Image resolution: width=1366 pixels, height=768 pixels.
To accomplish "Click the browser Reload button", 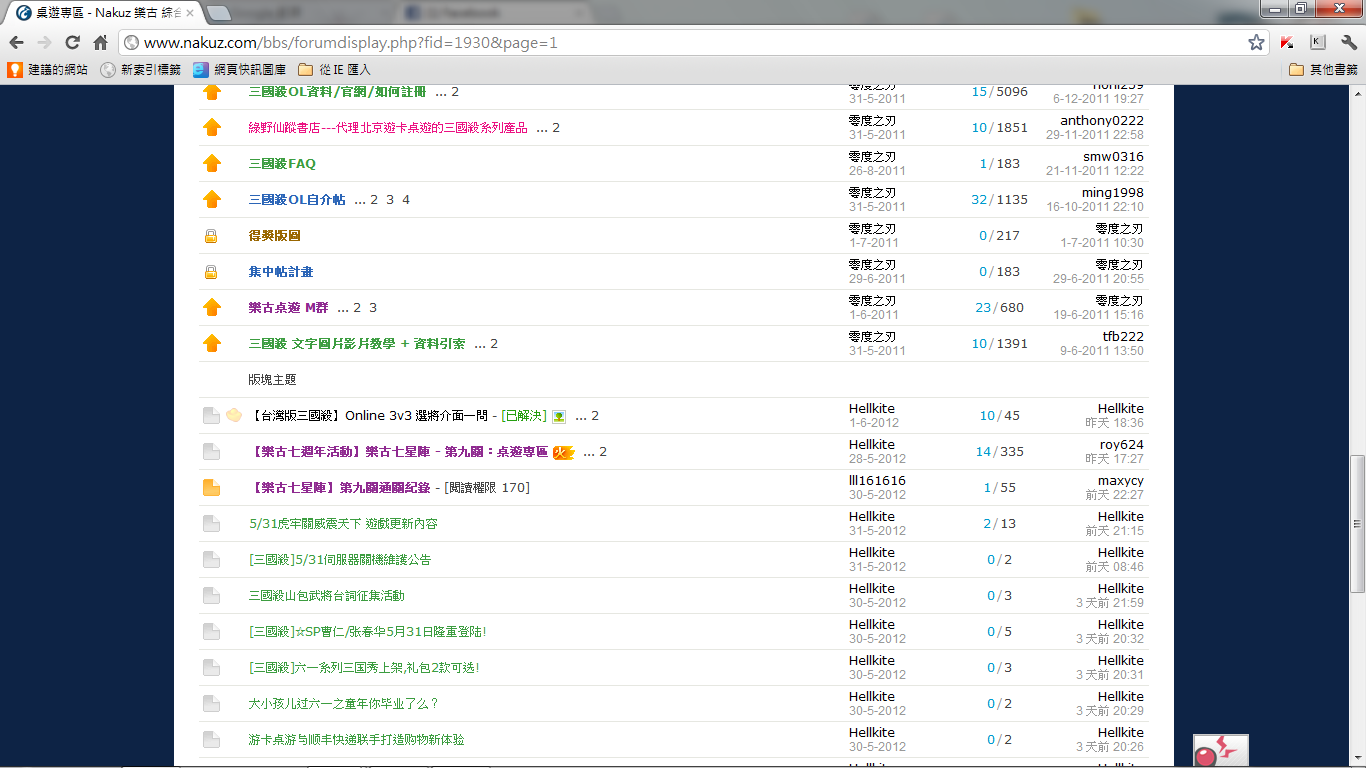I will pos(72,43).
